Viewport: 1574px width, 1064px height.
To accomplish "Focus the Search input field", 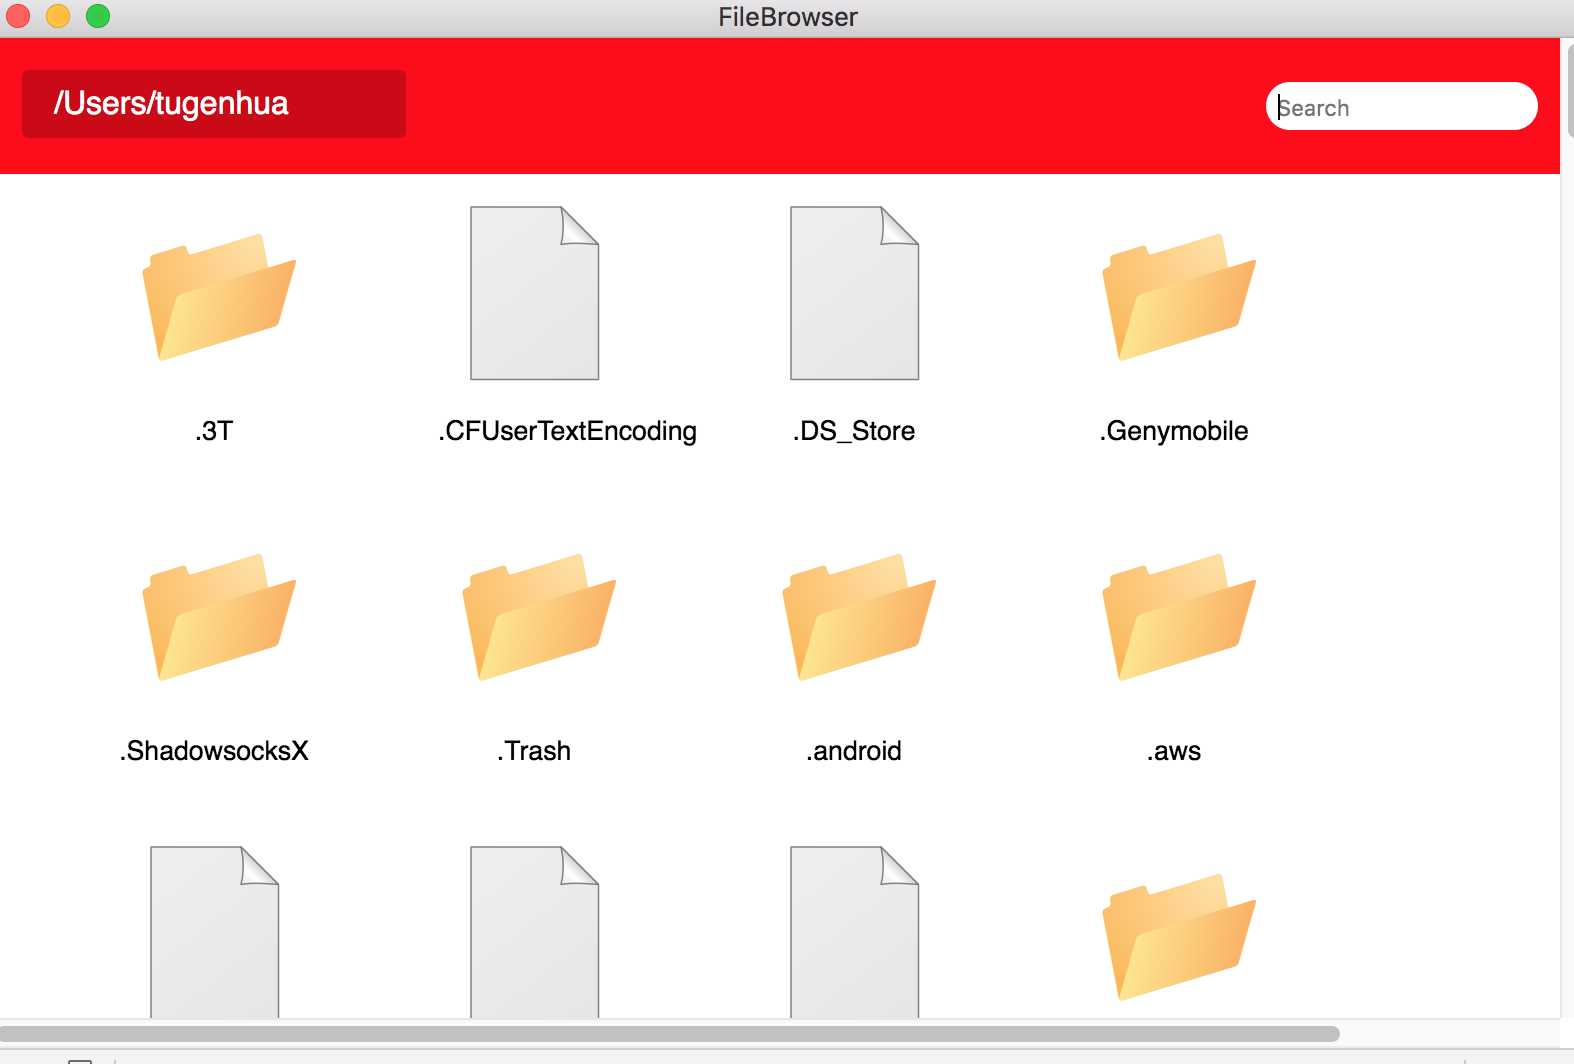I will pyautogui.click(x=1401, y=106).
